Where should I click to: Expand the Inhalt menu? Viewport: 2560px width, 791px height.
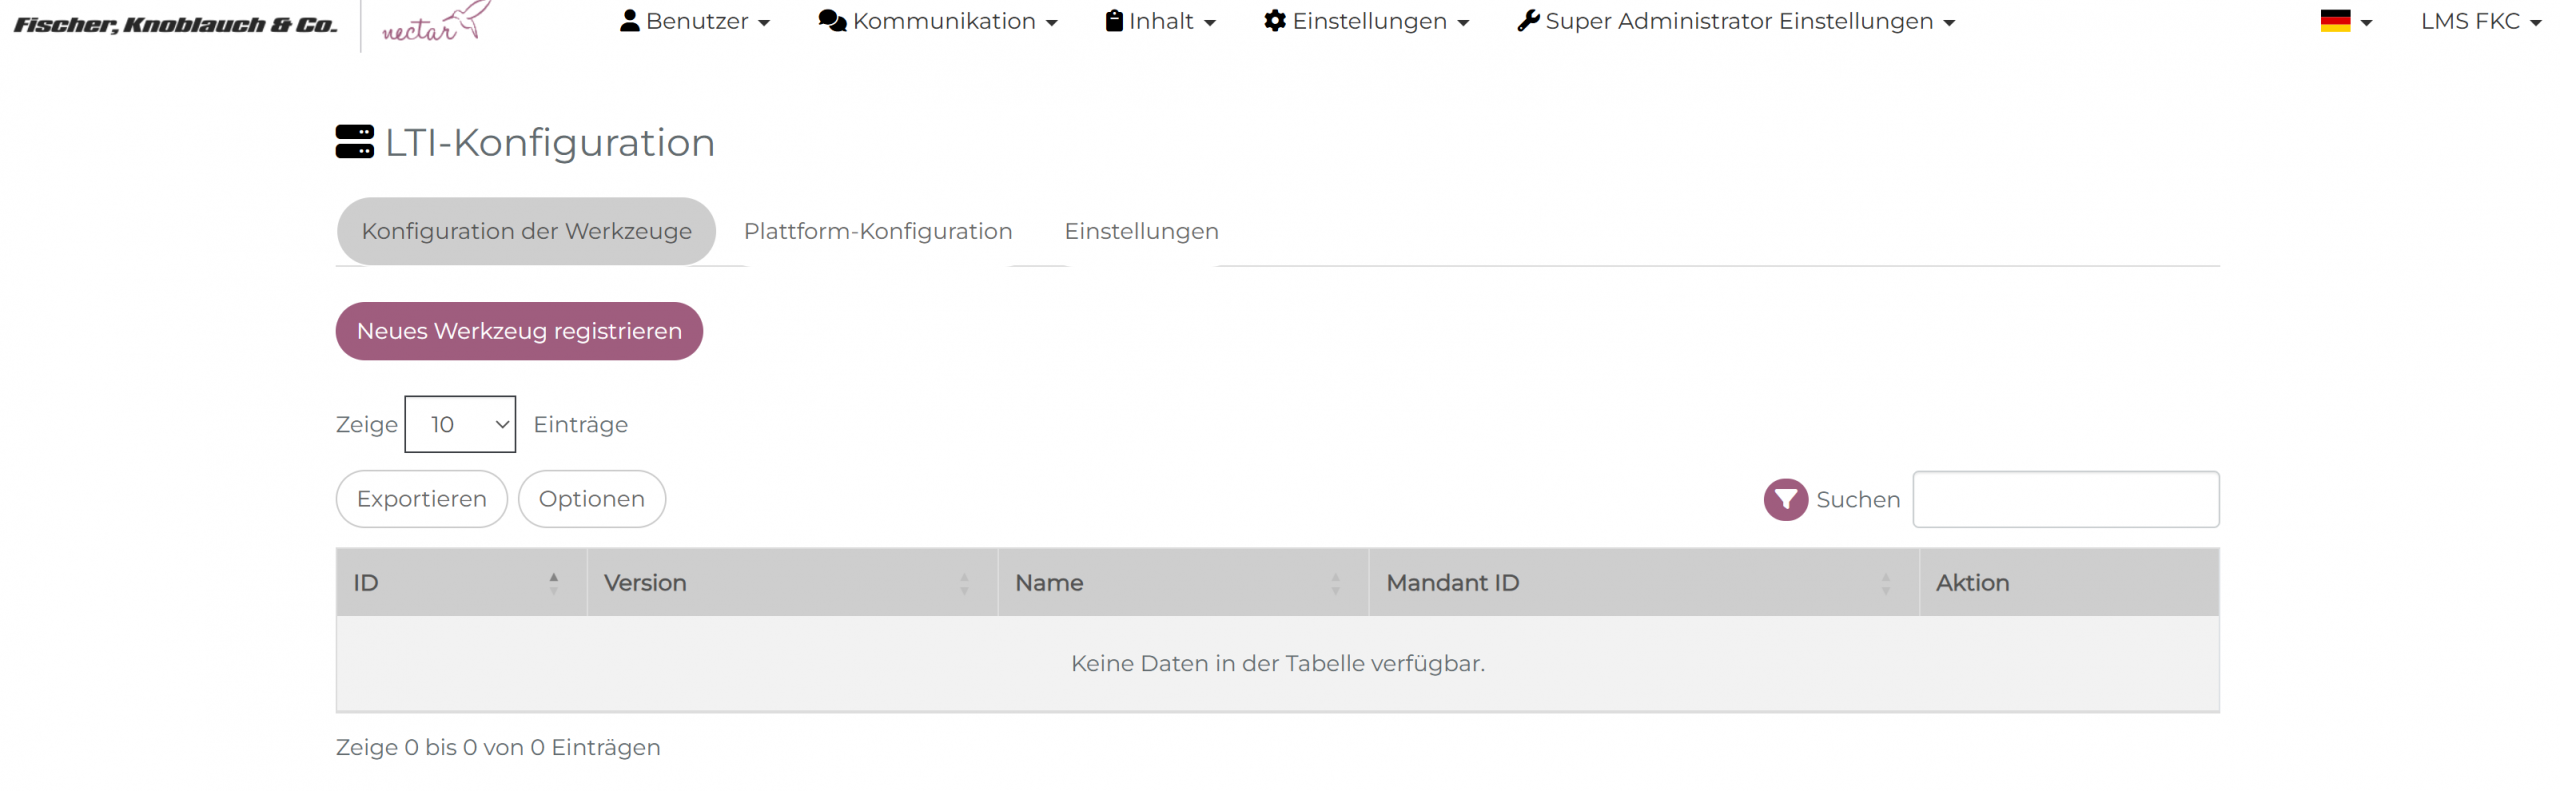[x=1160, y=21]
